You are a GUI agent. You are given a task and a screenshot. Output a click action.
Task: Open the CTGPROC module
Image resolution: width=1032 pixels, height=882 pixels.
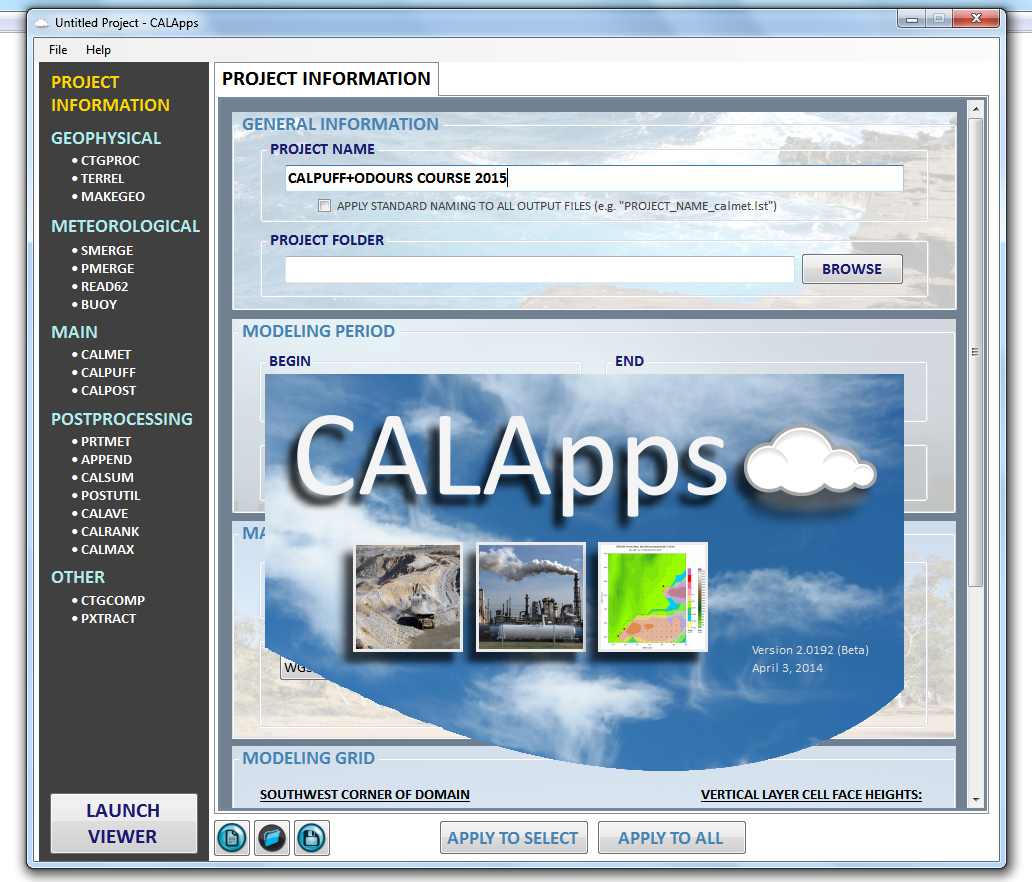[110, 161]
